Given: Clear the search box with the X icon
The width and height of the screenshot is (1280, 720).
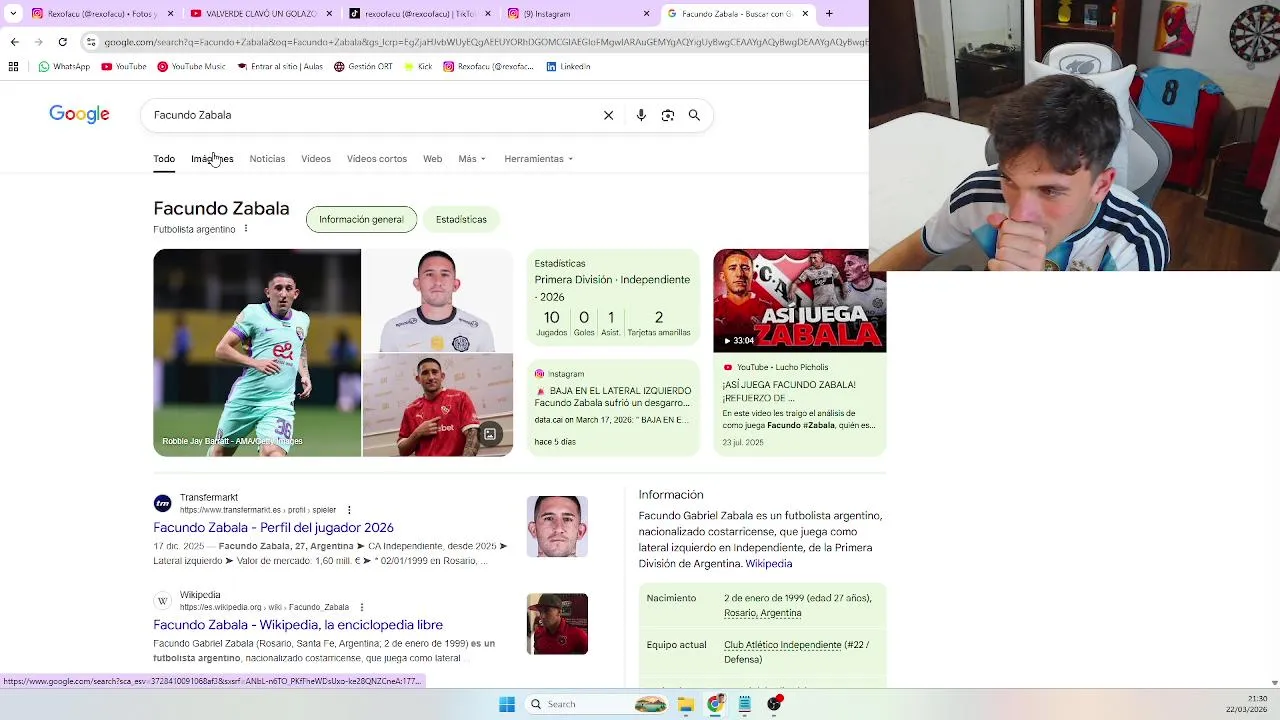Looking at the screenshot, I should coord(608,115).
